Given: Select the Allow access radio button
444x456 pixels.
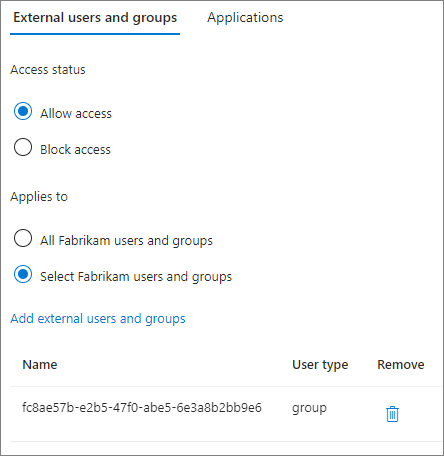Looking at the screenshot, I should (x=23, y=111).
